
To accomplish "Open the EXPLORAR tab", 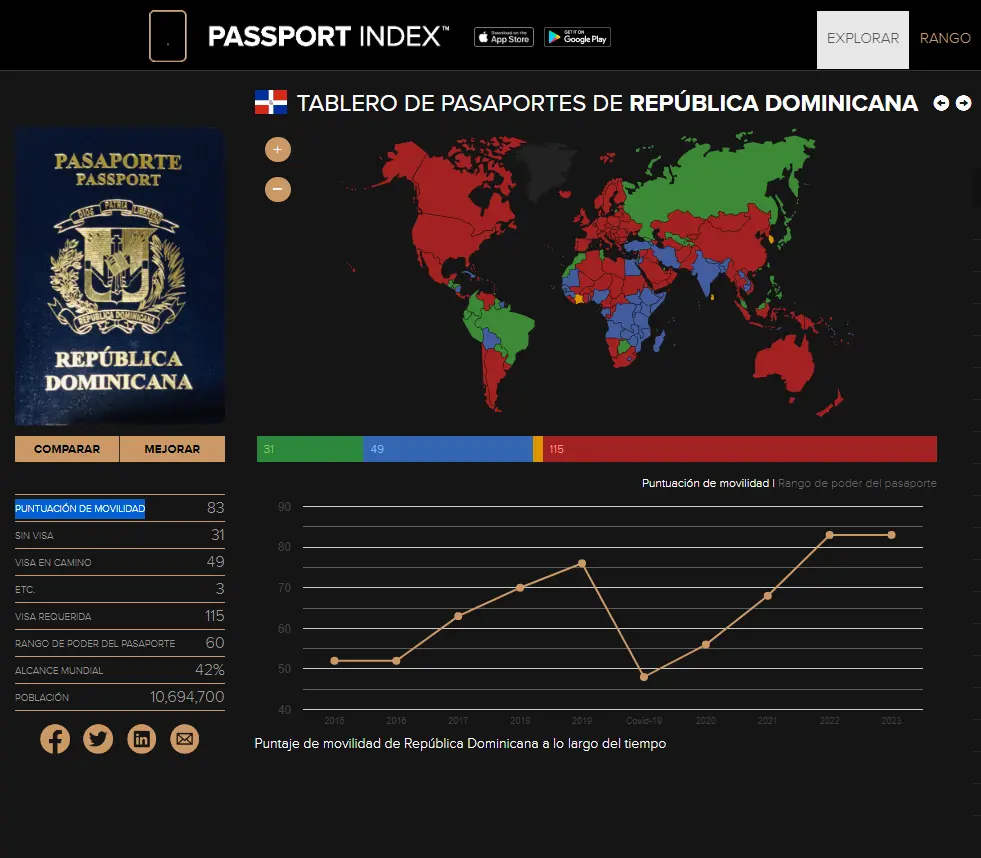I will pos(862,39).
